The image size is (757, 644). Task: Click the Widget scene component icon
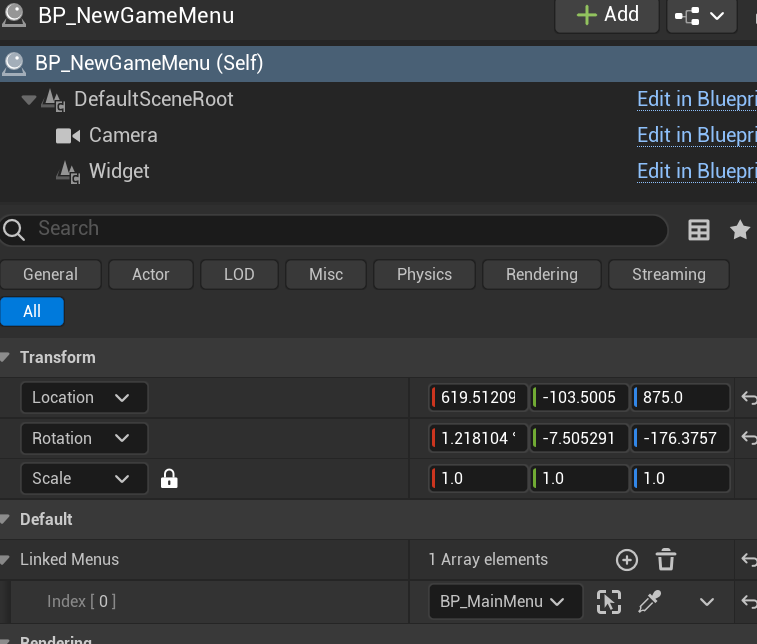[68, 172]
